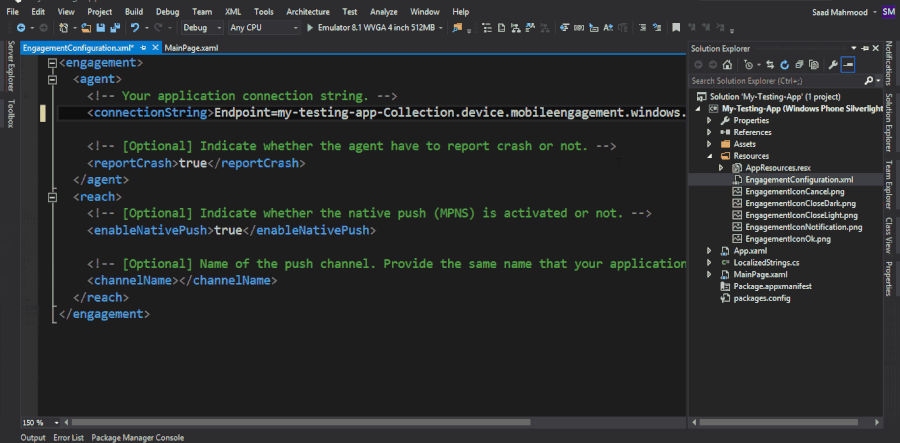
Task: Select Package.appxmanifest in Solution Explorer
Action: point(773,286)
